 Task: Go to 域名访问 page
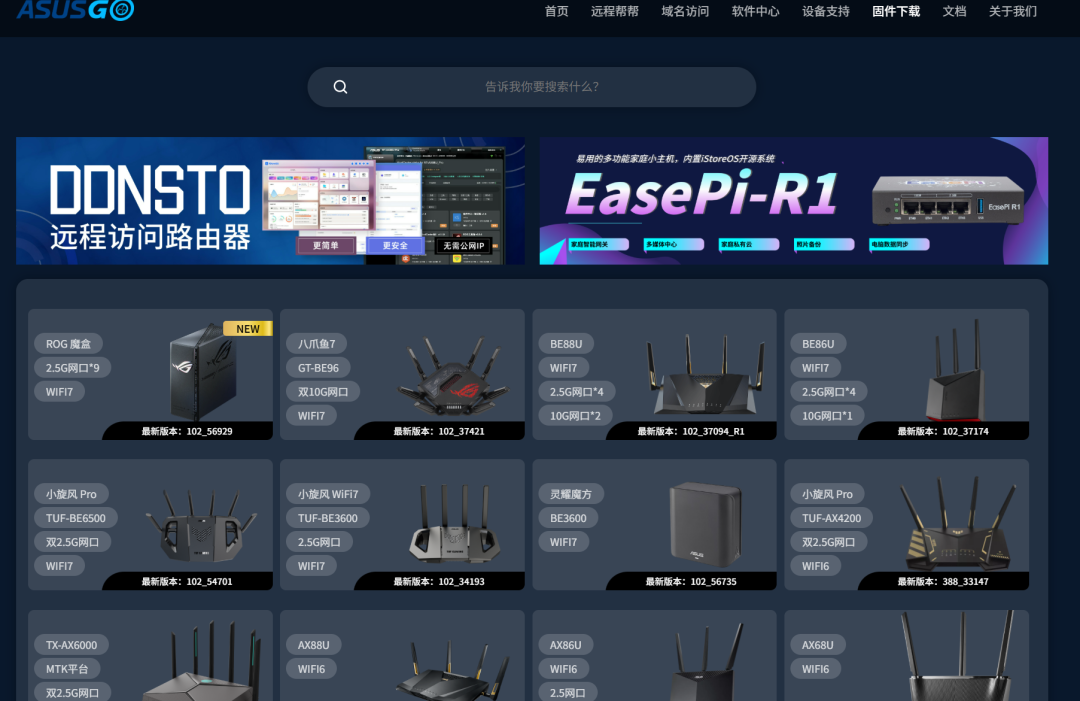[685, 11]
